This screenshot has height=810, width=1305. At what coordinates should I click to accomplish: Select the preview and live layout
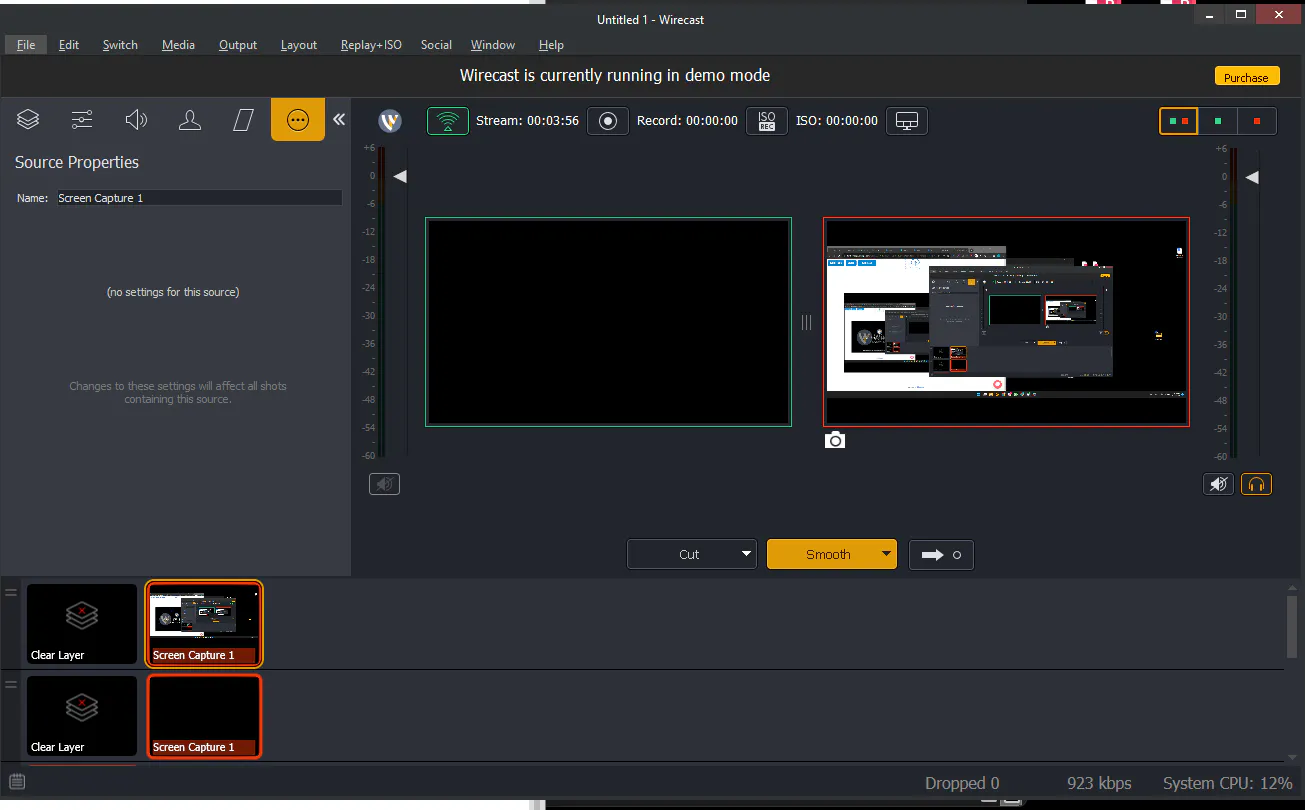pos(1179,121)
